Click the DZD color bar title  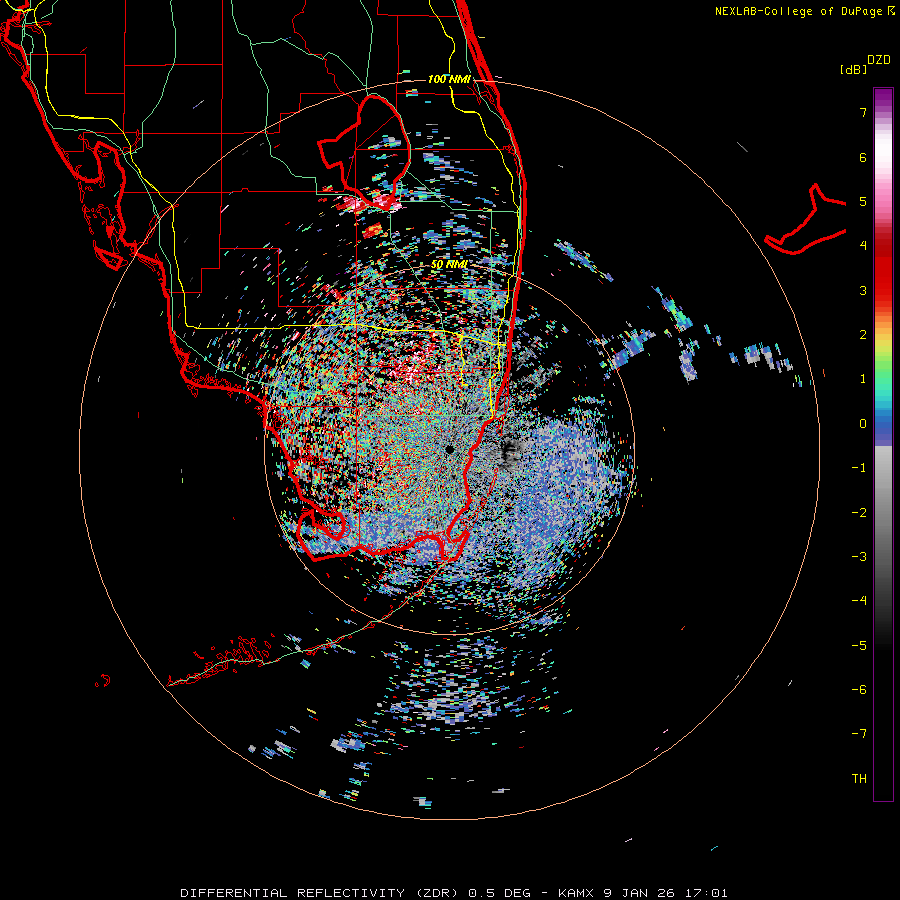coord(879,60)
